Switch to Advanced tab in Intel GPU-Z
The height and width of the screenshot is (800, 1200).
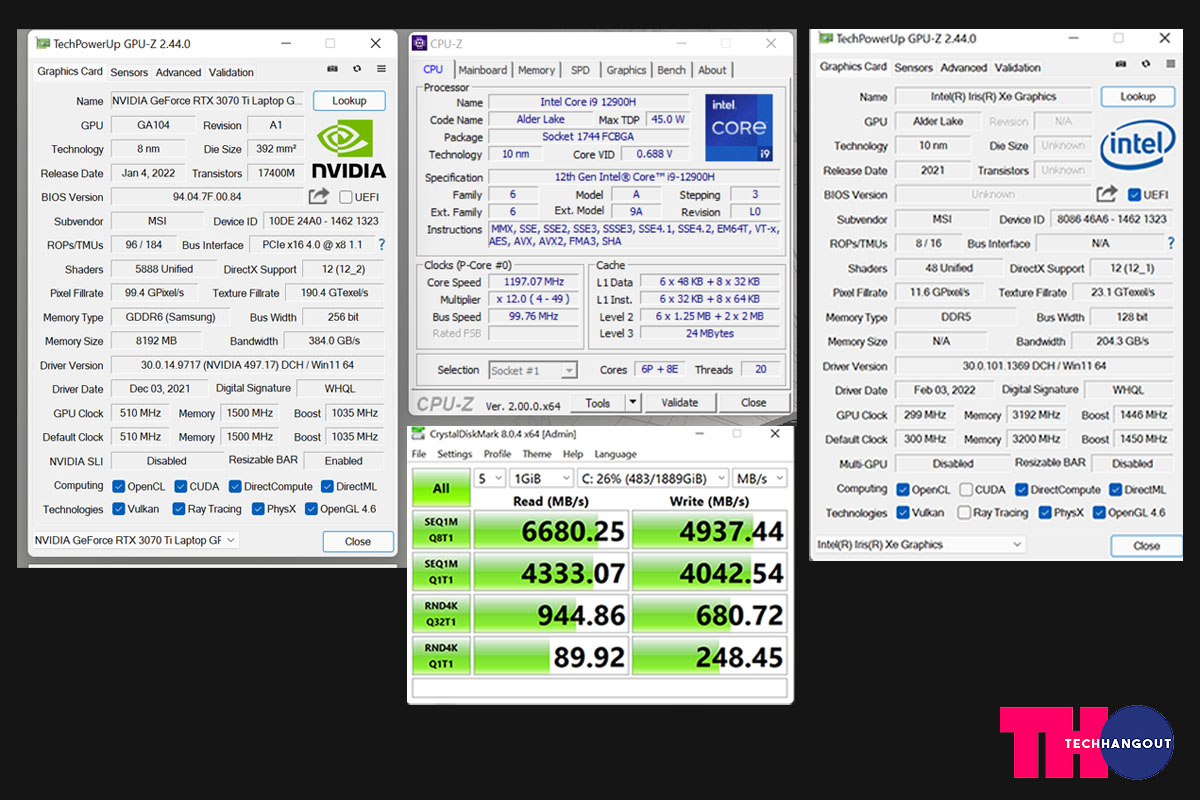pyautogui.click(x=964, y=67)
